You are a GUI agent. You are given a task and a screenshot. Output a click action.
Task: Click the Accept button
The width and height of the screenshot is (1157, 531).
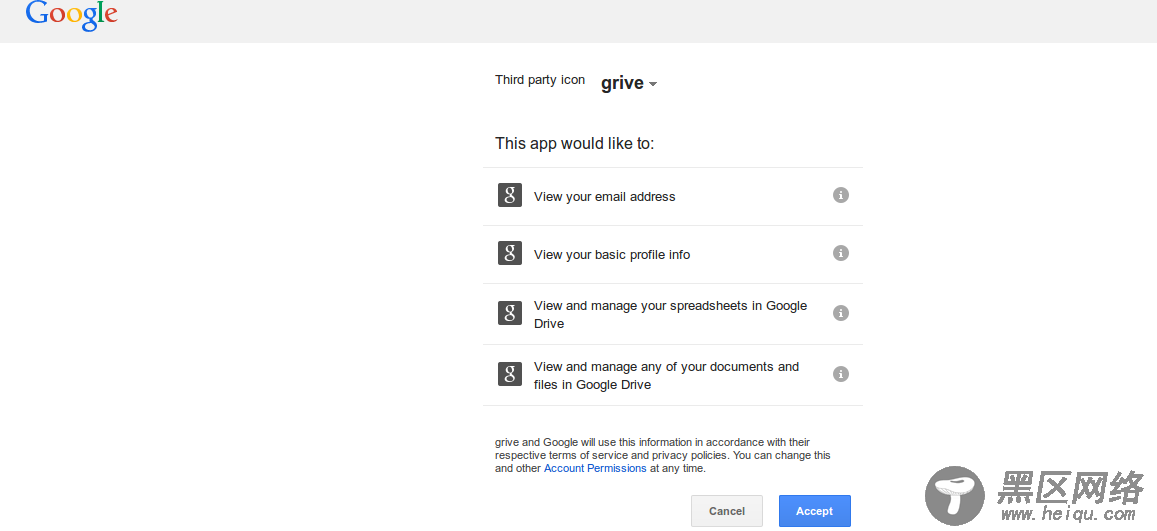[x=815, y=511]
